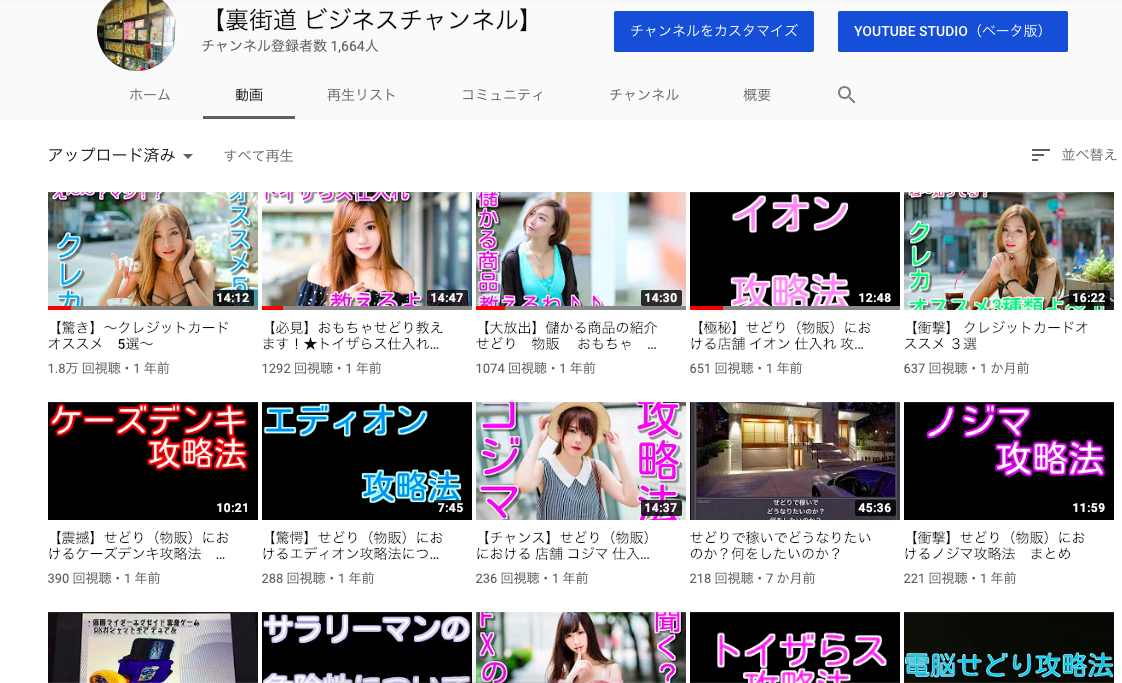Play the 45:36 house video thumbnail
Image resolution: width=1122 pixels, height=683 pixels.
coord(795,461)
